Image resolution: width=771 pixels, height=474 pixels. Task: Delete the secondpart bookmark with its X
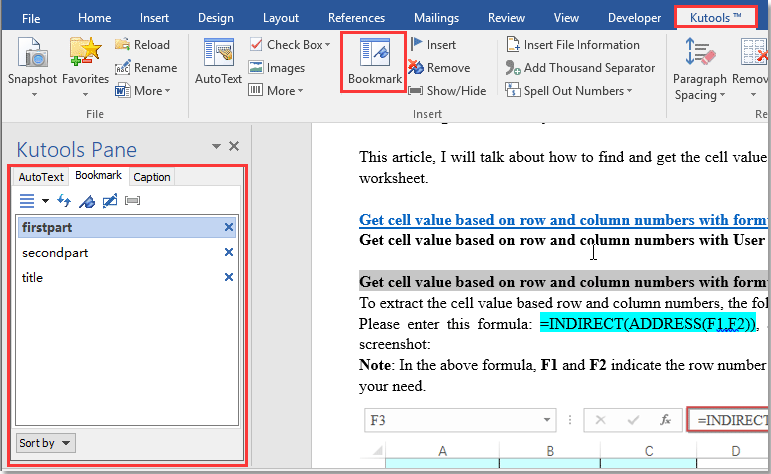[229, 252]
